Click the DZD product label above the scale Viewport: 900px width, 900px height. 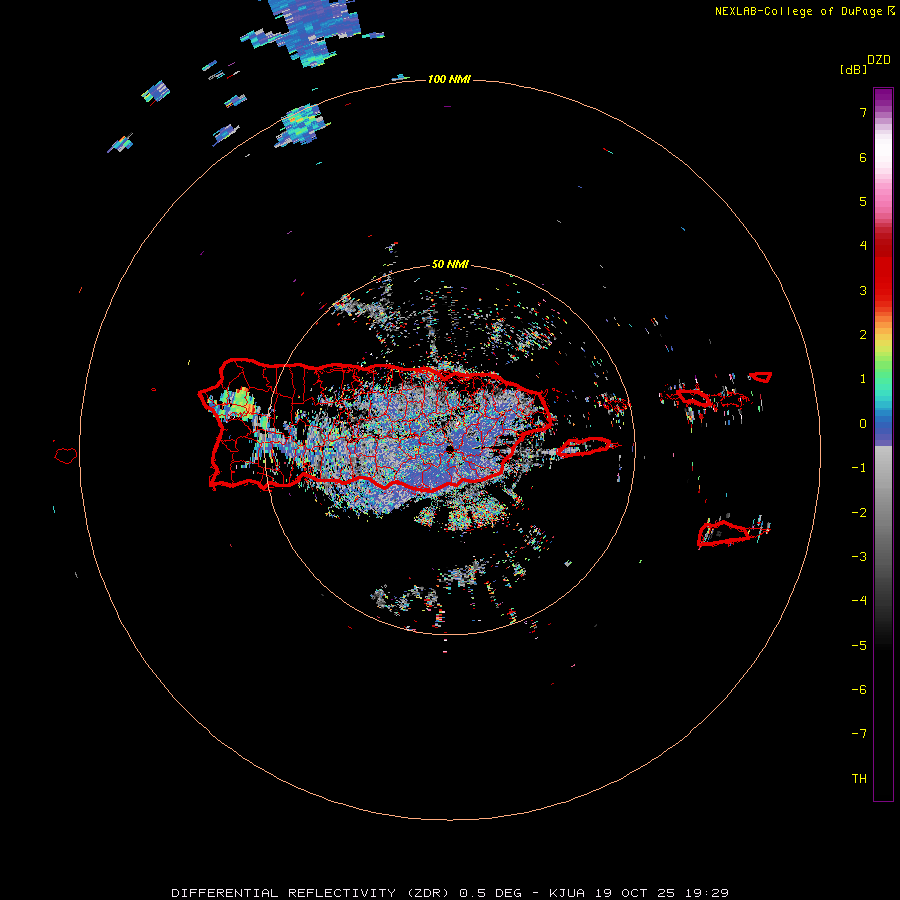pyautogui.click(x=879, y=60)
